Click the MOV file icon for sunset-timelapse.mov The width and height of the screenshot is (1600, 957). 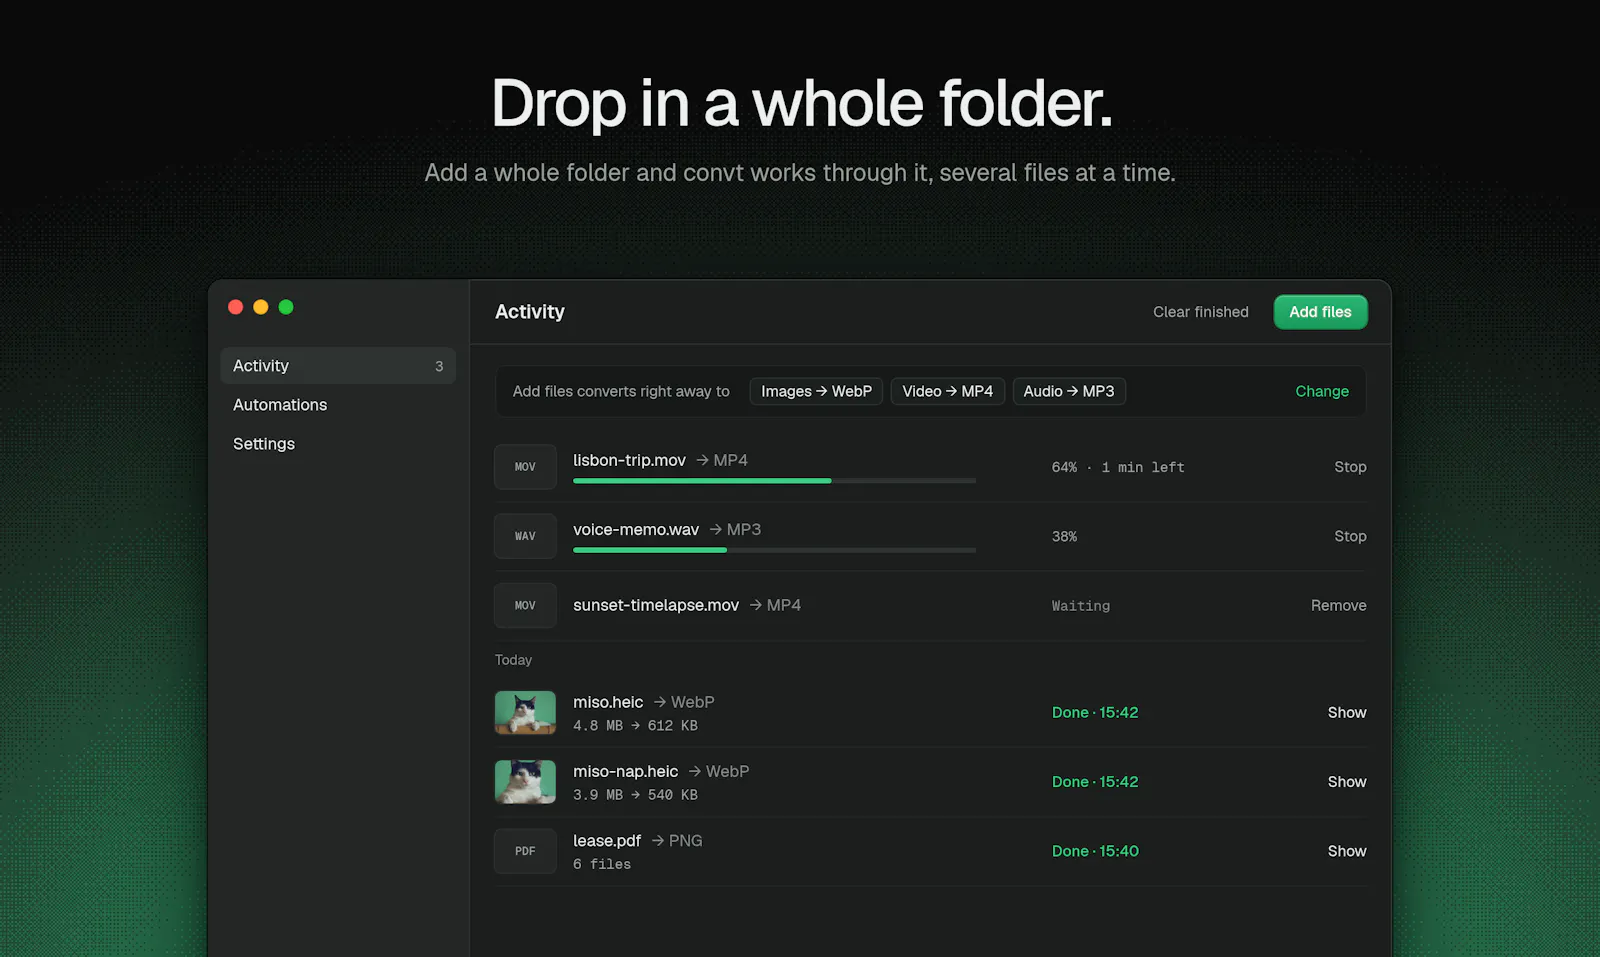[x=525, y=605]
